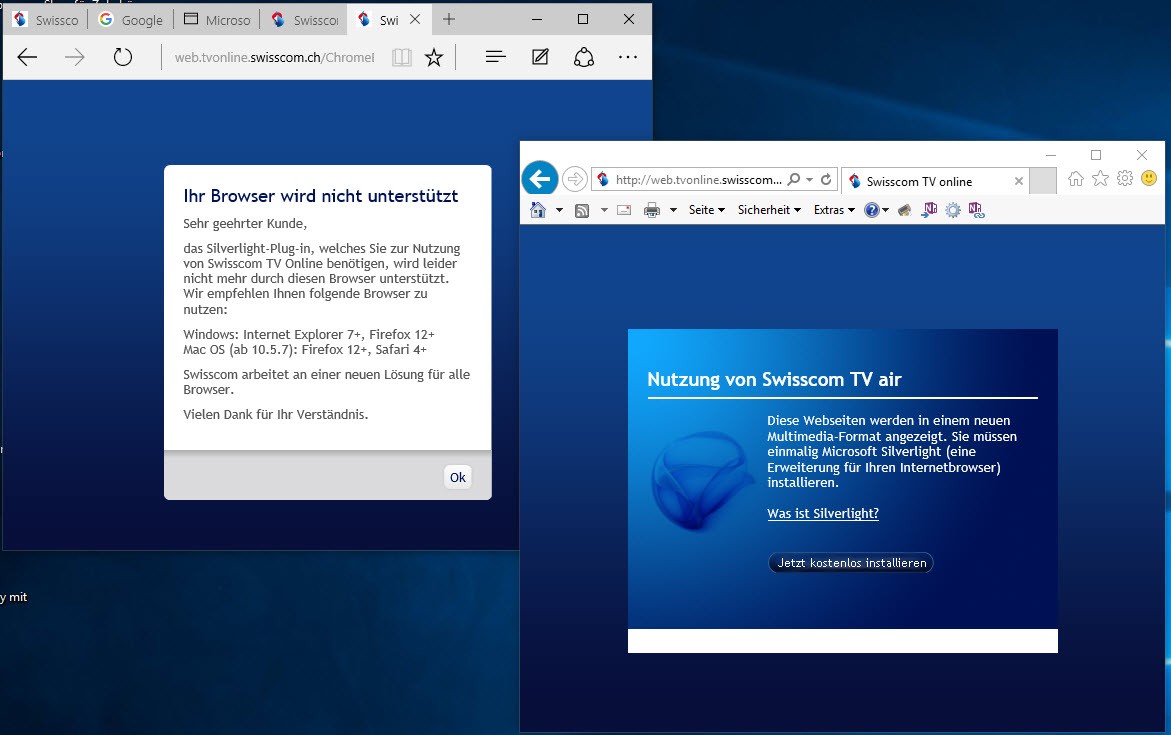Click the smiley feedback icon
This screenshot has height=735, width=1171.
point(1149,179)
